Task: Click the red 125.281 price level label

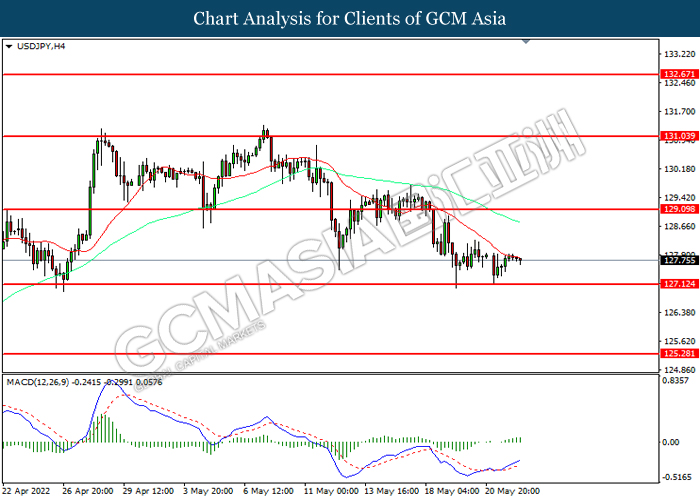Action: point(679,353)
